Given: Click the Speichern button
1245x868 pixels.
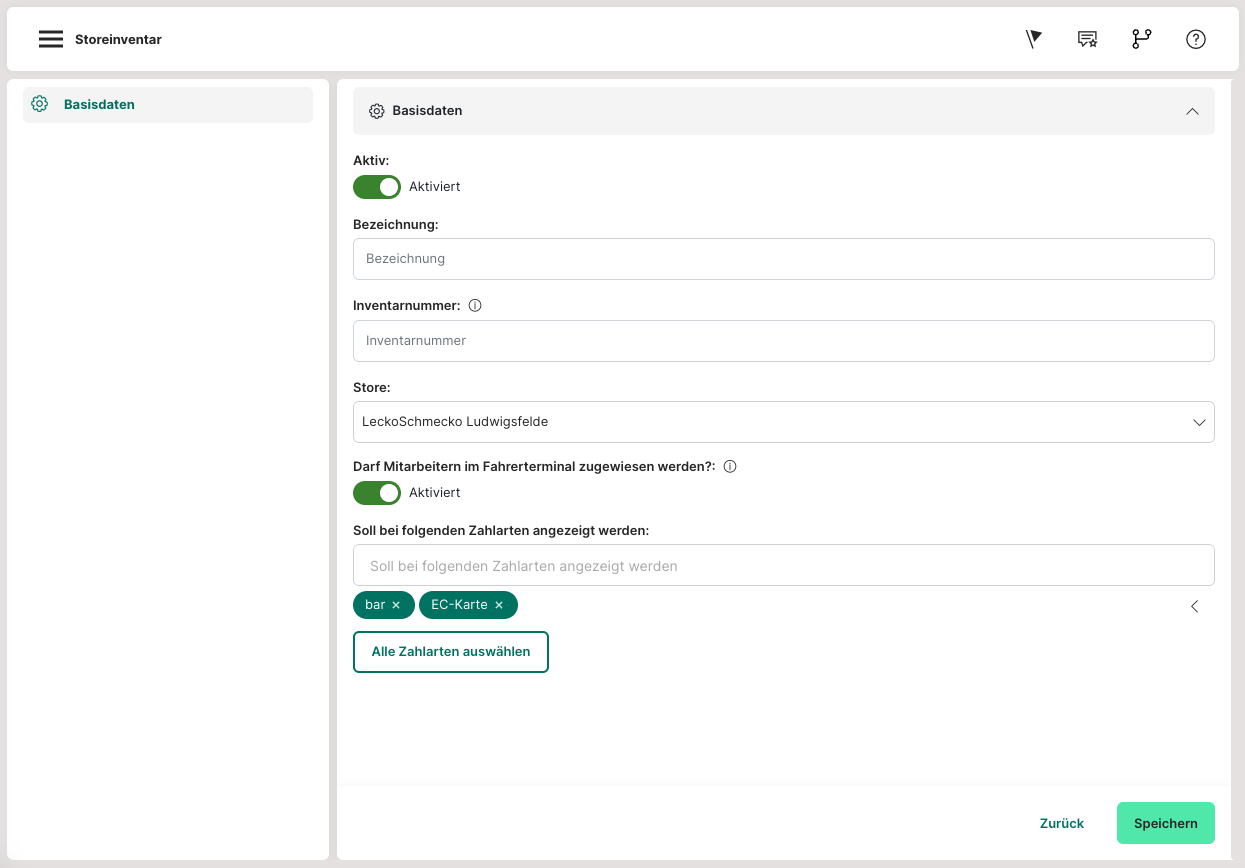Looking at the screenshot, I should click(1165, 823).
